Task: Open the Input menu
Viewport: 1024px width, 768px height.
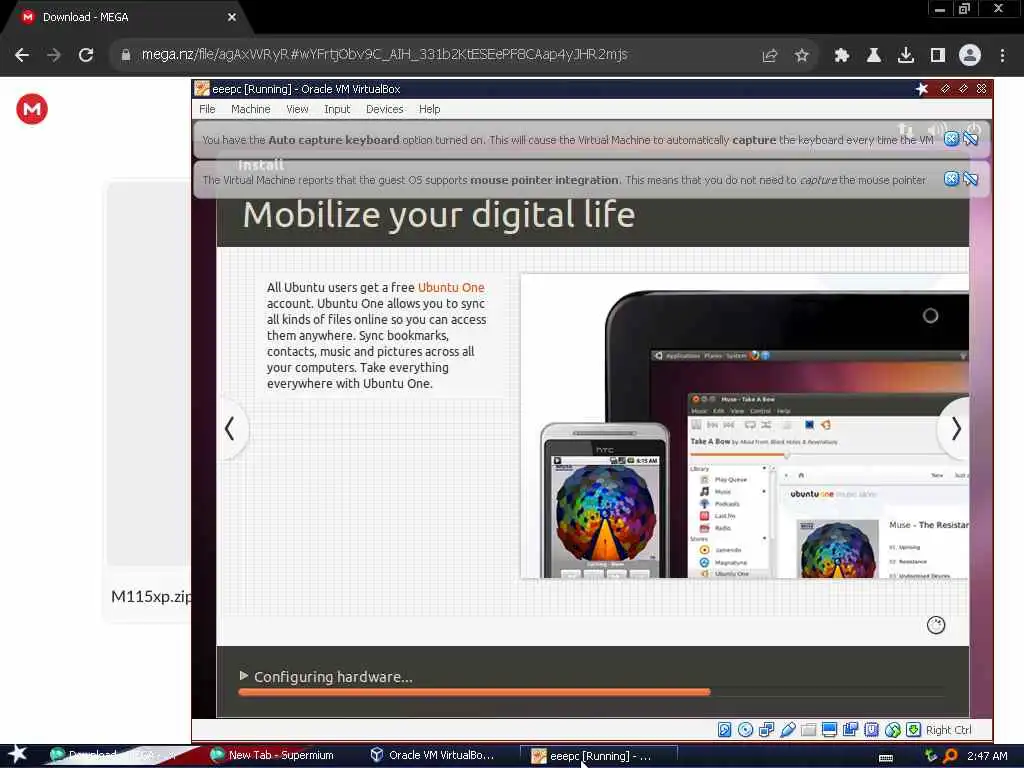Action: coord(337,109)
